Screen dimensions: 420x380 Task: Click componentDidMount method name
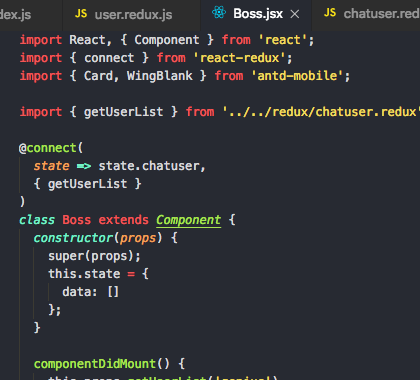tap(95, 364)
